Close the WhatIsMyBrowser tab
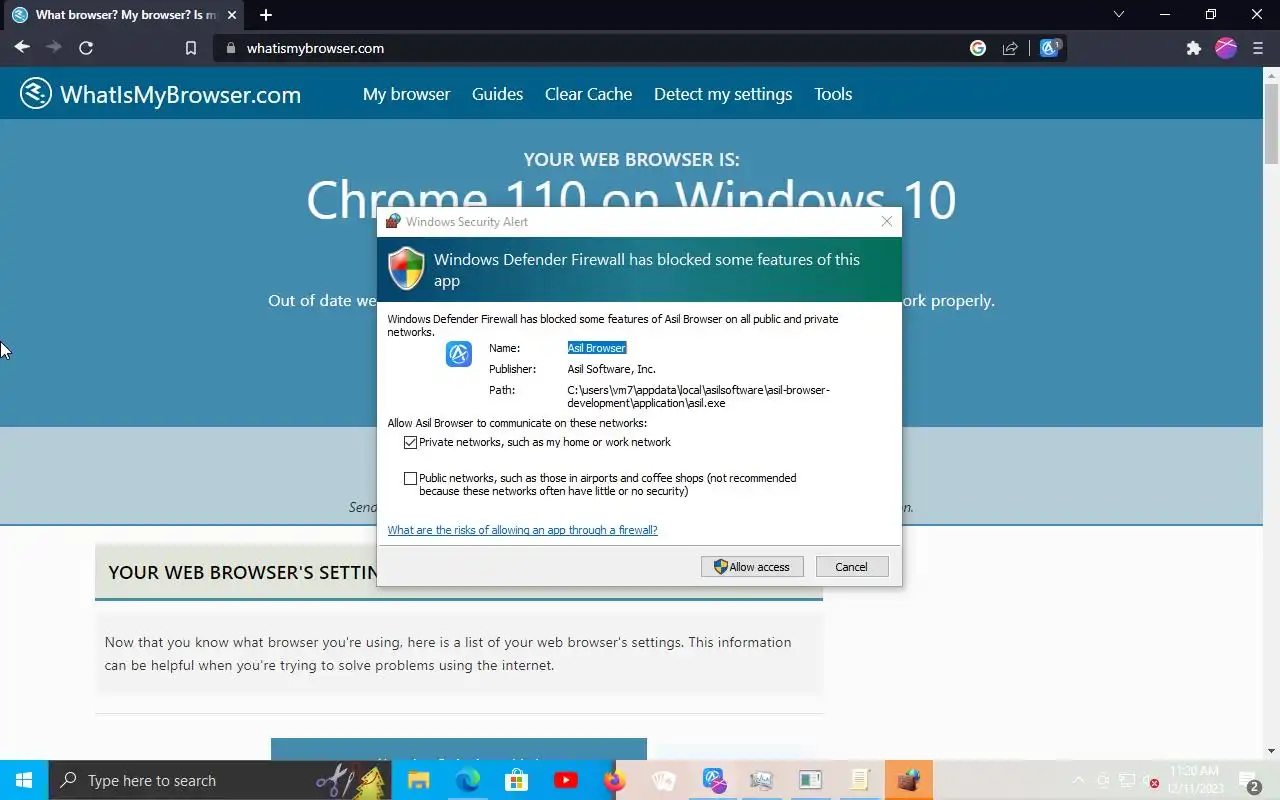This screenshot has width=1280, height=800. point(232,15)
